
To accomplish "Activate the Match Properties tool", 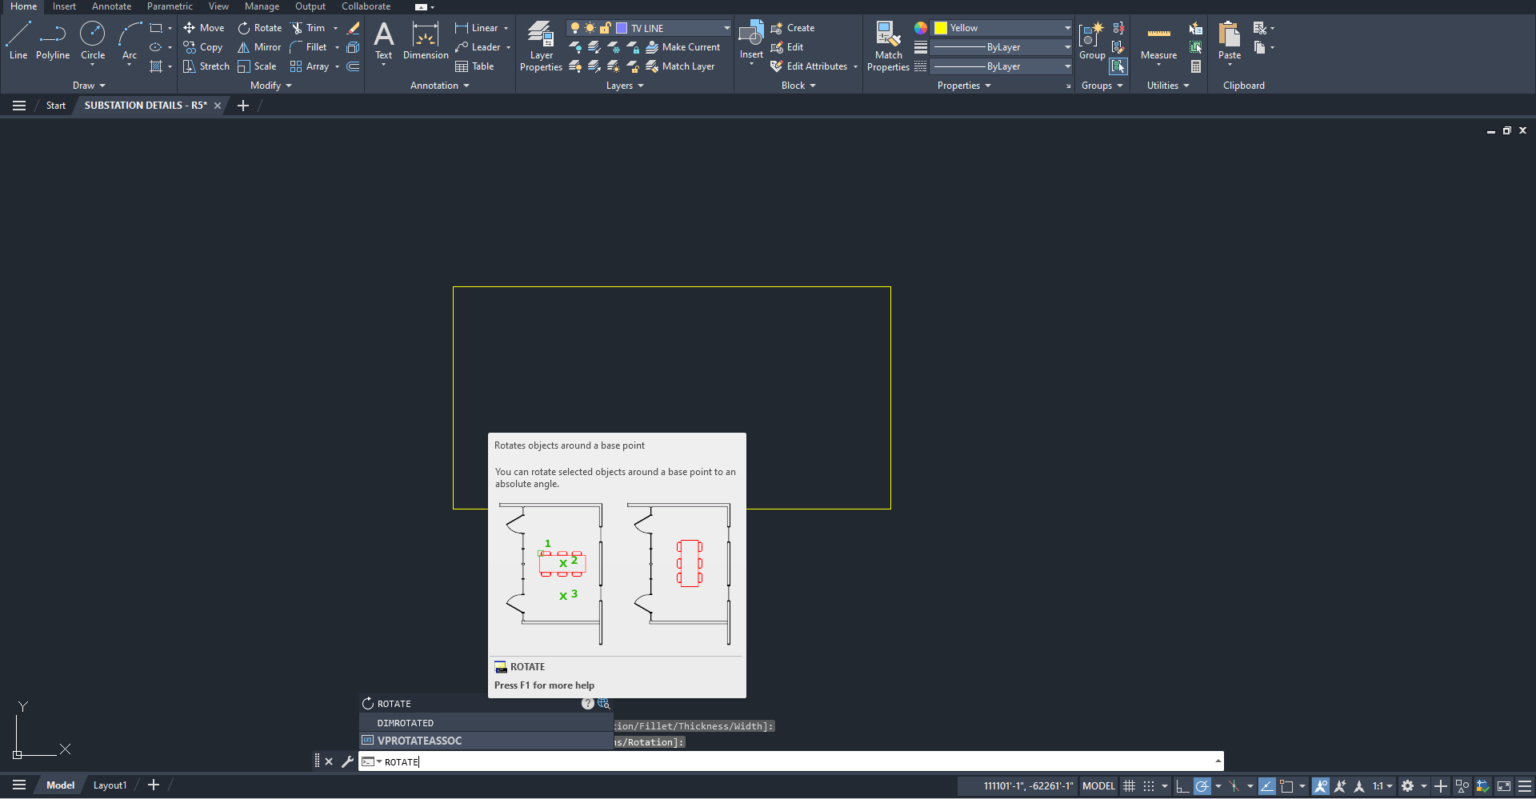I will pyautogui.click(x=887, y=44).
